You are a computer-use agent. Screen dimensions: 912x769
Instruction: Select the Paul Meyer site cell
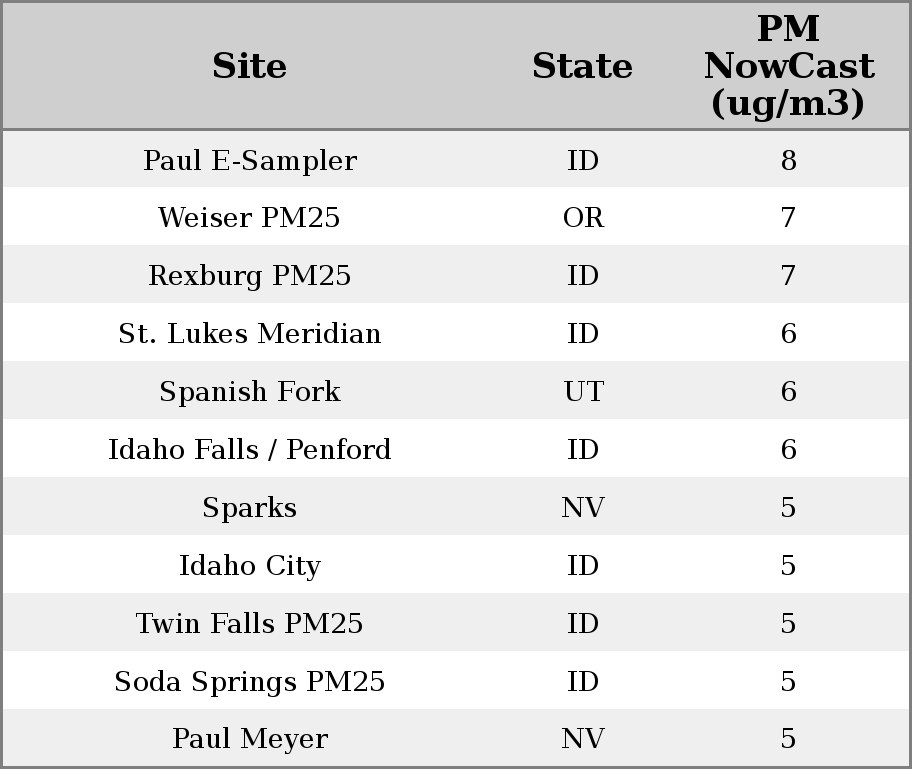coord(249,739)
